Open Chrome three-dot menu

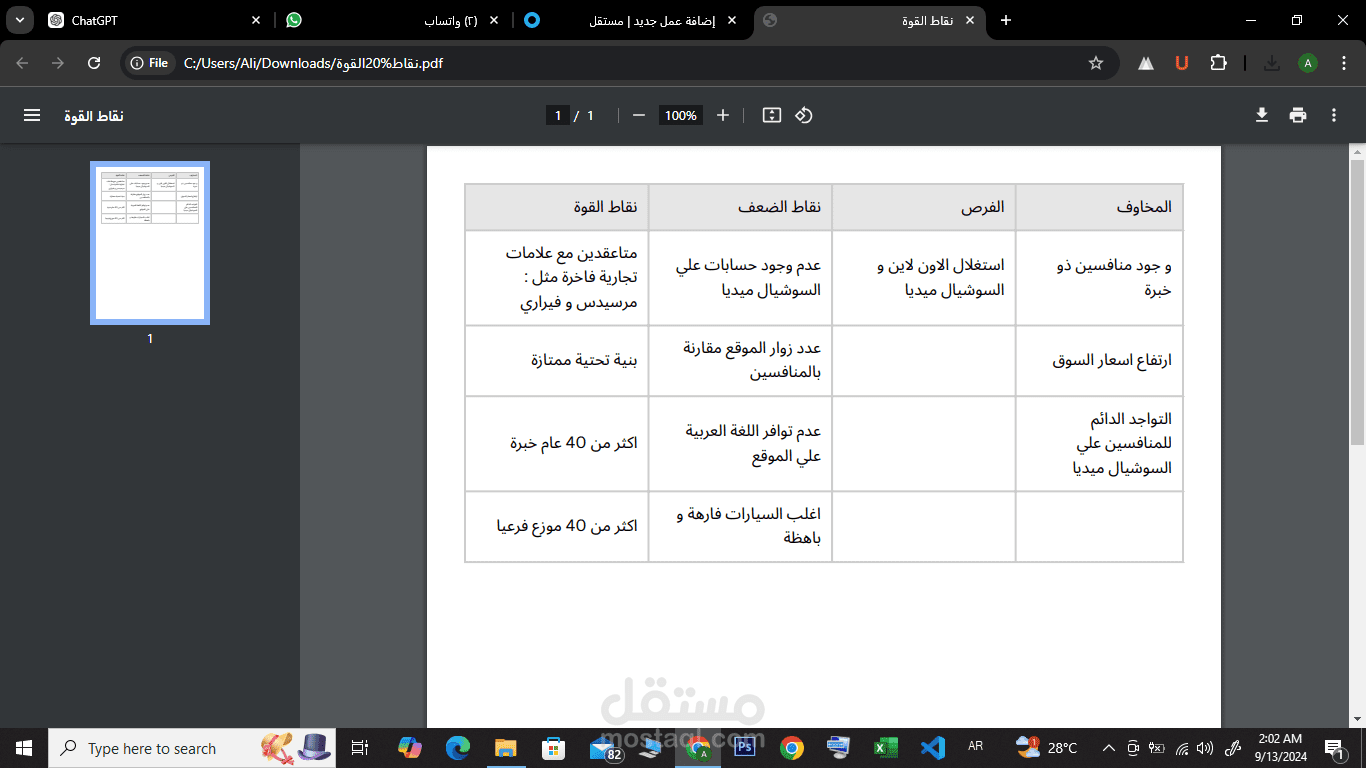[x=1344, y=63]
